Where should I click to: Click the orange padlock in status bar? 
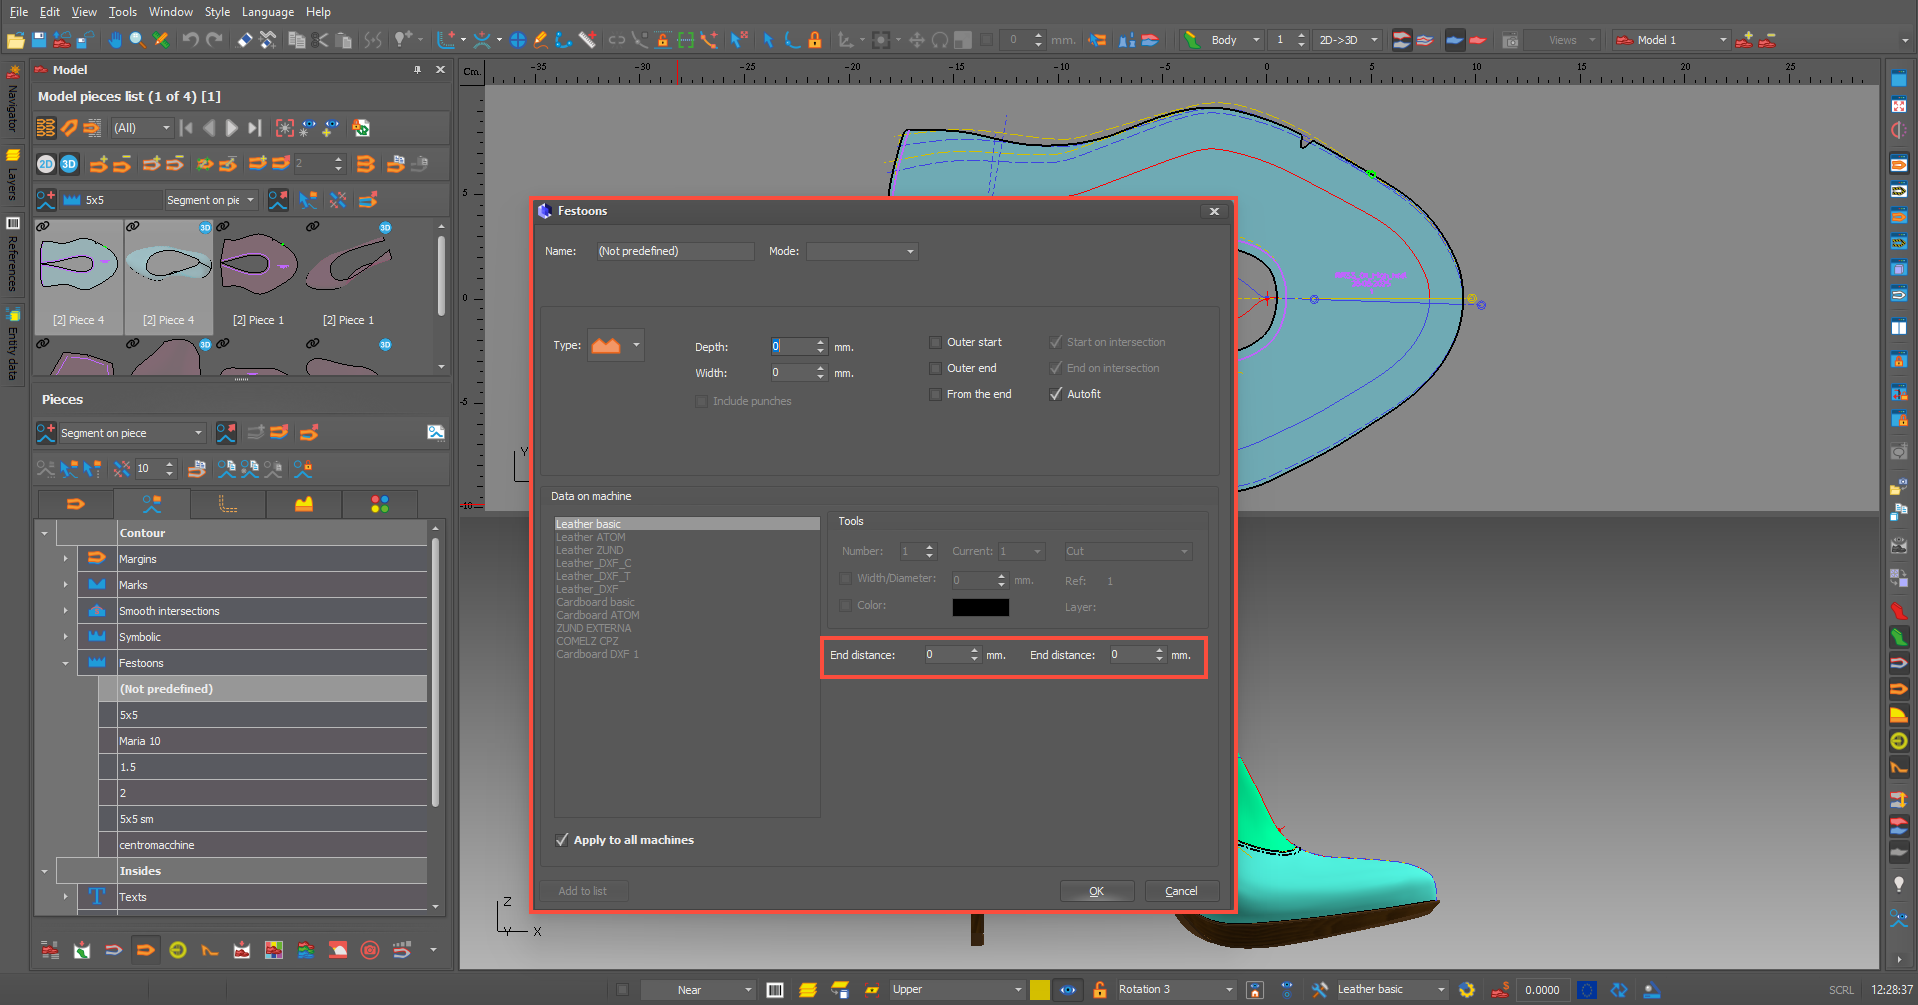(1099, 990)
